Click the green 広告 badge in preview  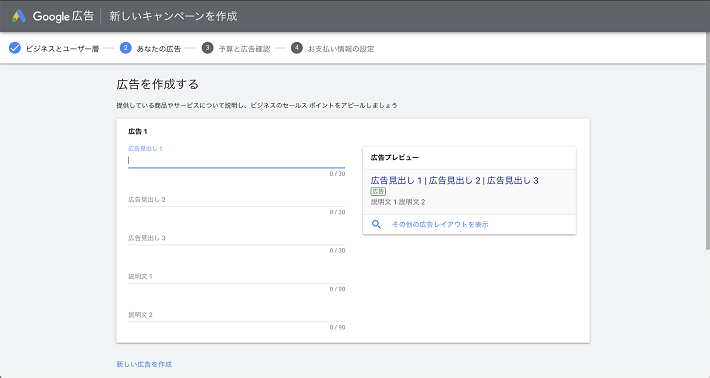click(x=378, y=191)
